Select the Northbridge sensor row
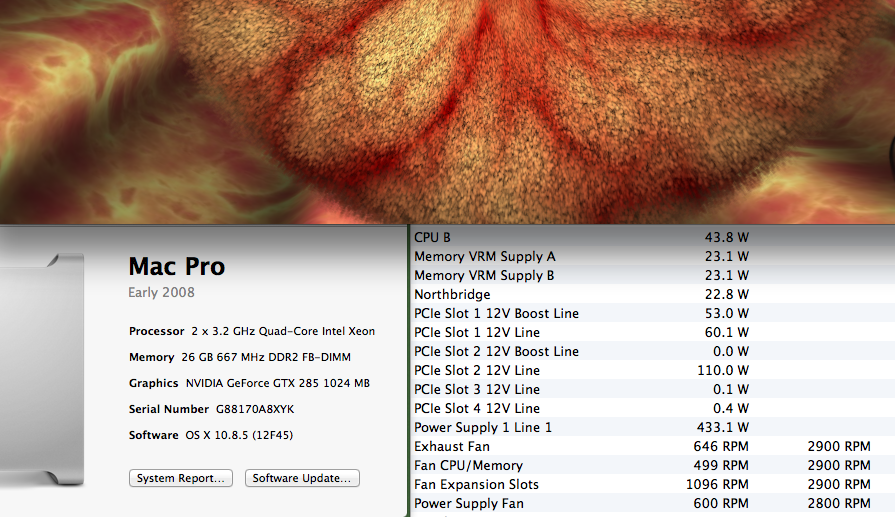895x517 pixels. 652,294
